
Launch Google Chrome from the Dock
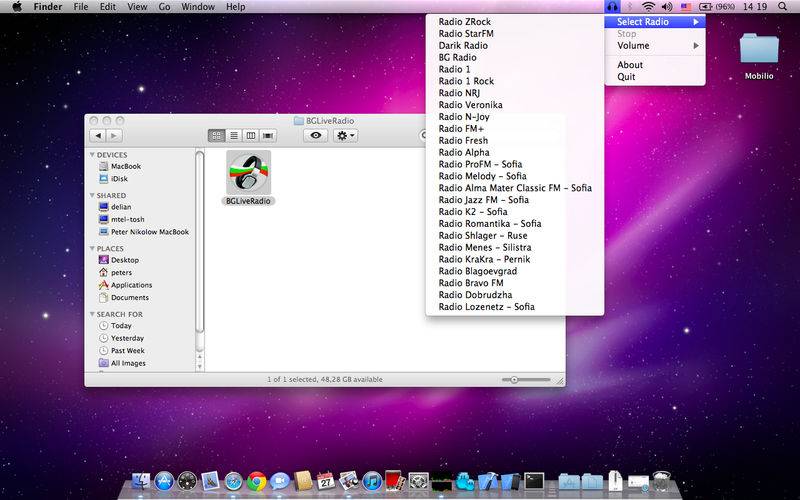coord(257,481)
